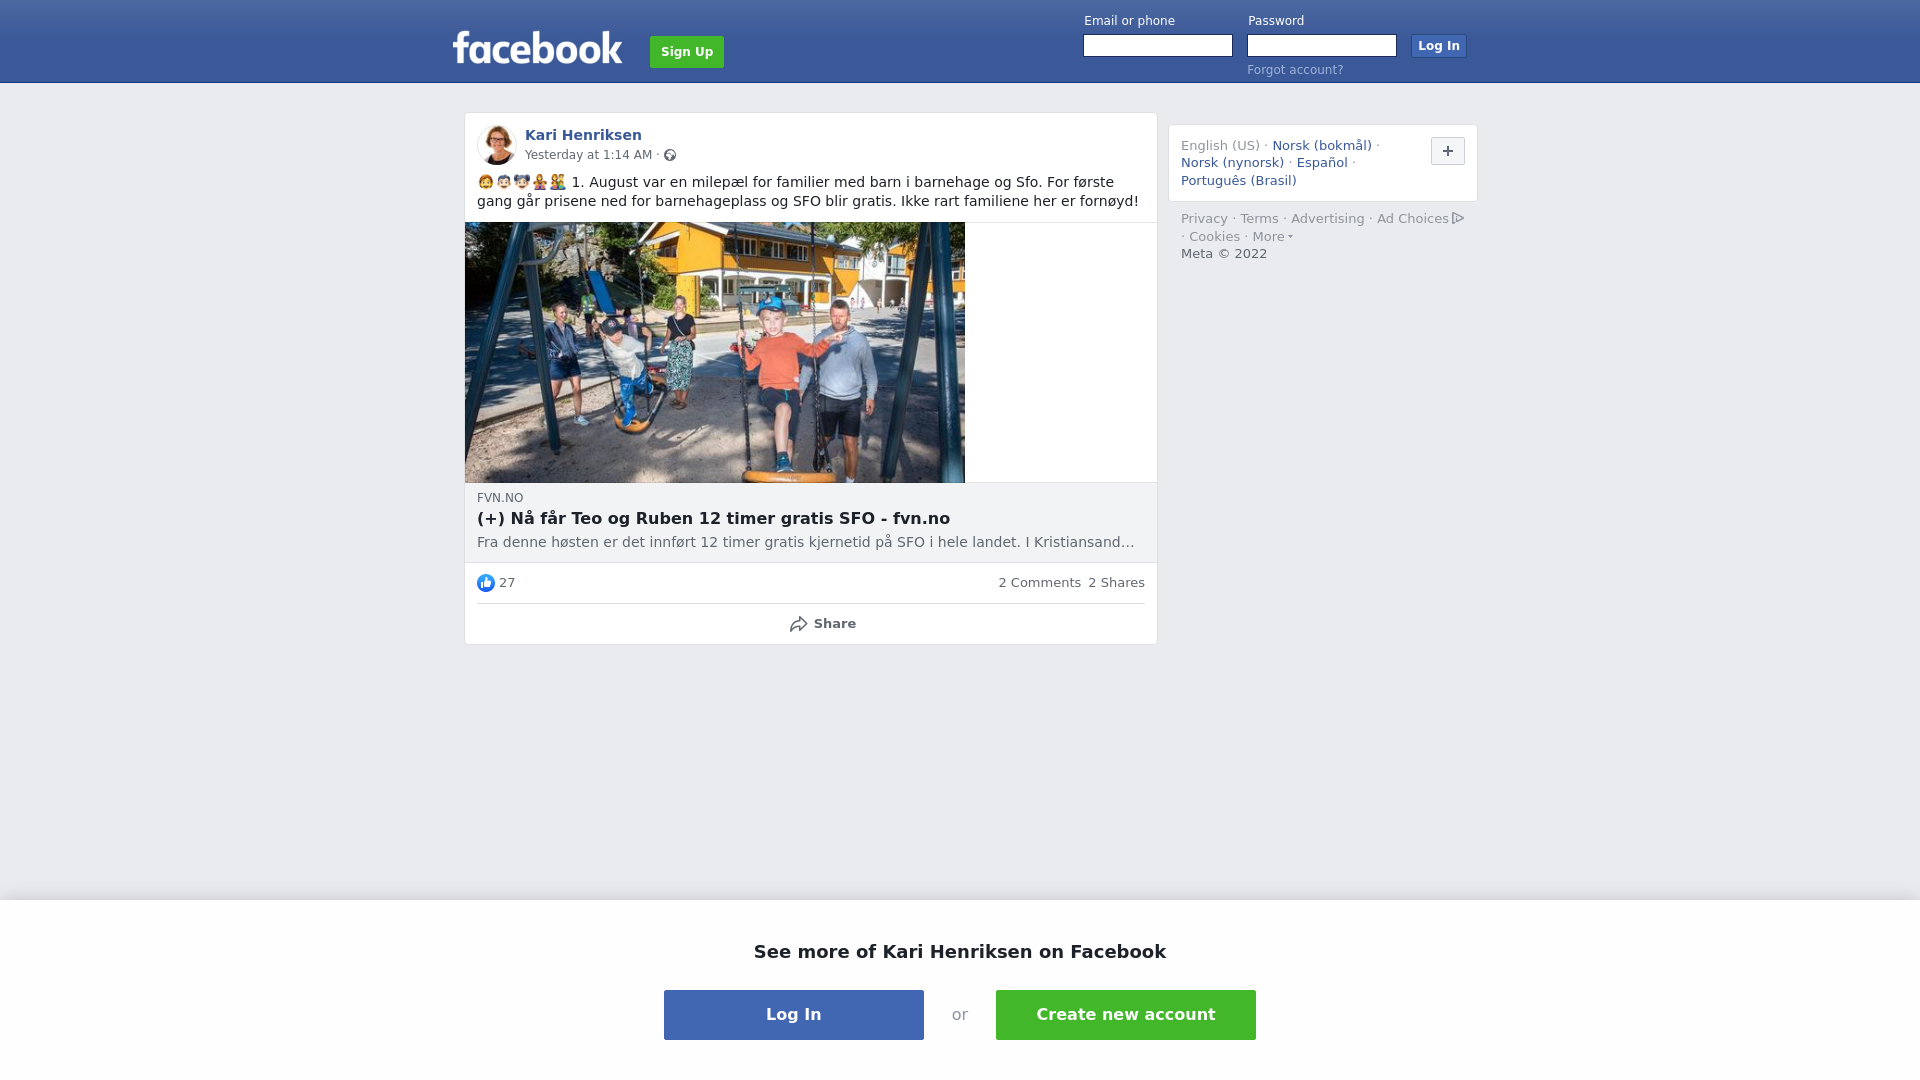Viewport: 1920px width, 1080px height.
Task: Open the FVN.NO article image
Action: (x=715, y=352)
